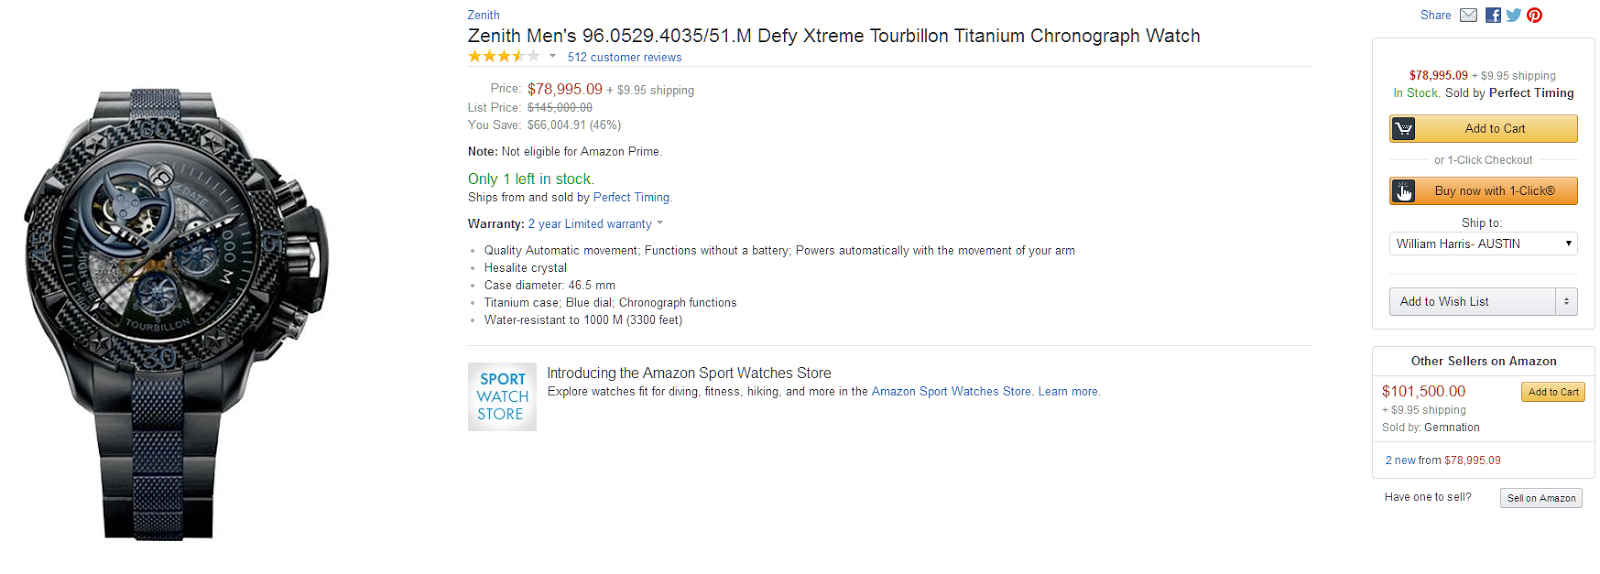Open the Ship to address dropdown

pos(1483,244)
